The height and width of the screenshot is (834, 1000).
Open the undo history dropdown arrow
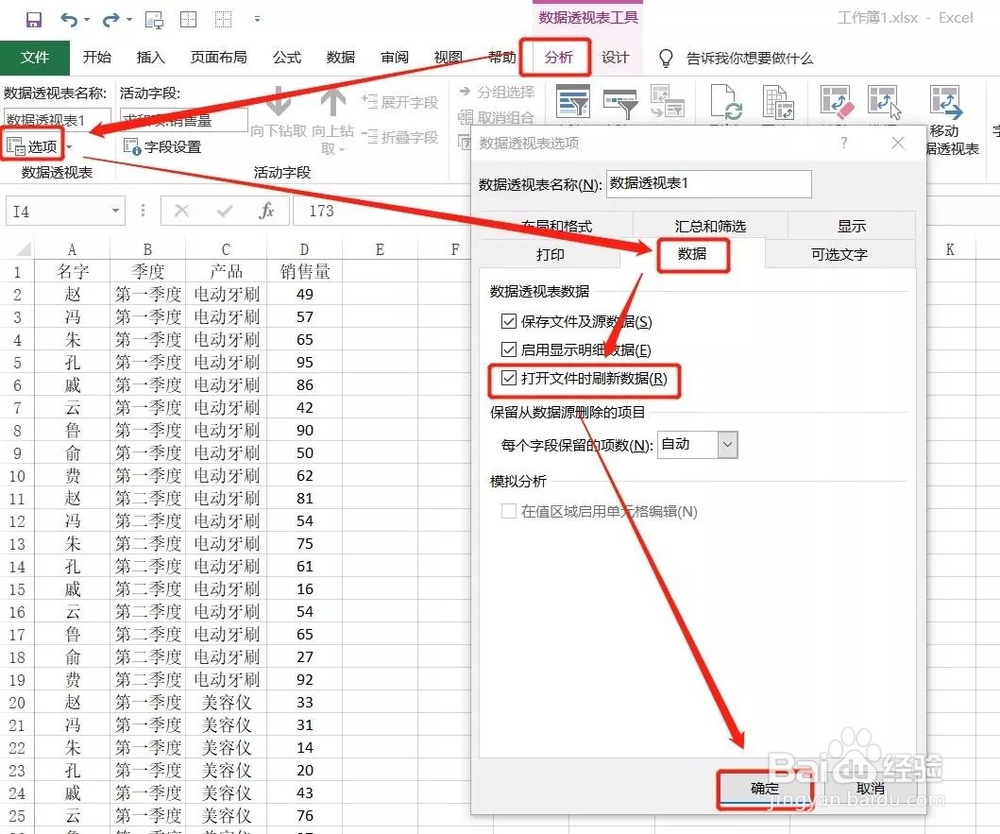pos(87,20)
